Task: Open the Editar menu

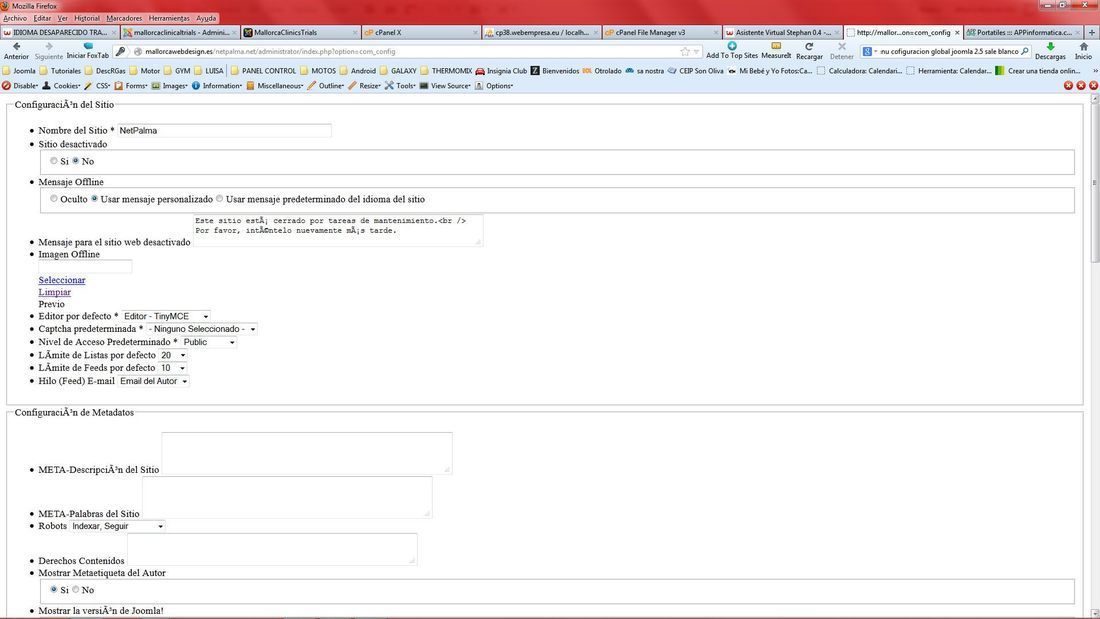Action: (42, 18)
